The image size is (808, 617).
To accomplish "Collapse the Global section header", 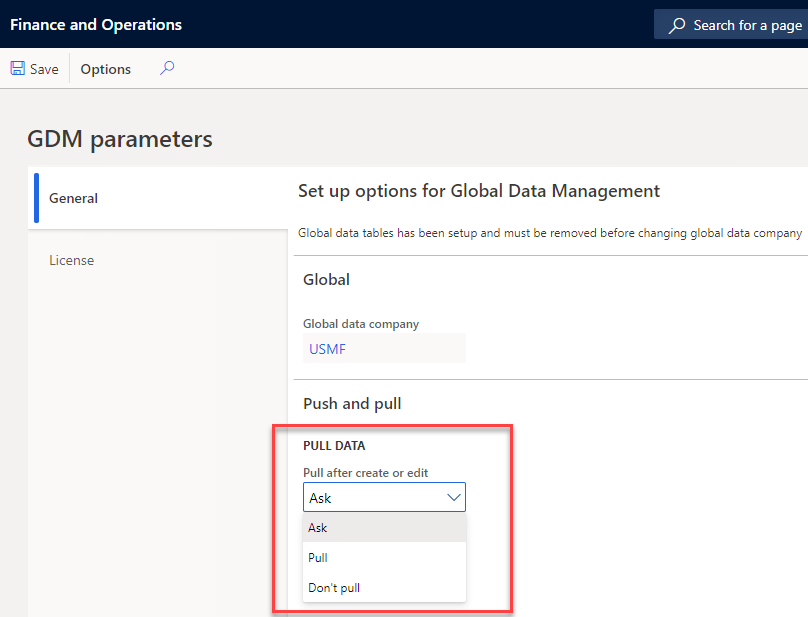I will tap(326, 279).
